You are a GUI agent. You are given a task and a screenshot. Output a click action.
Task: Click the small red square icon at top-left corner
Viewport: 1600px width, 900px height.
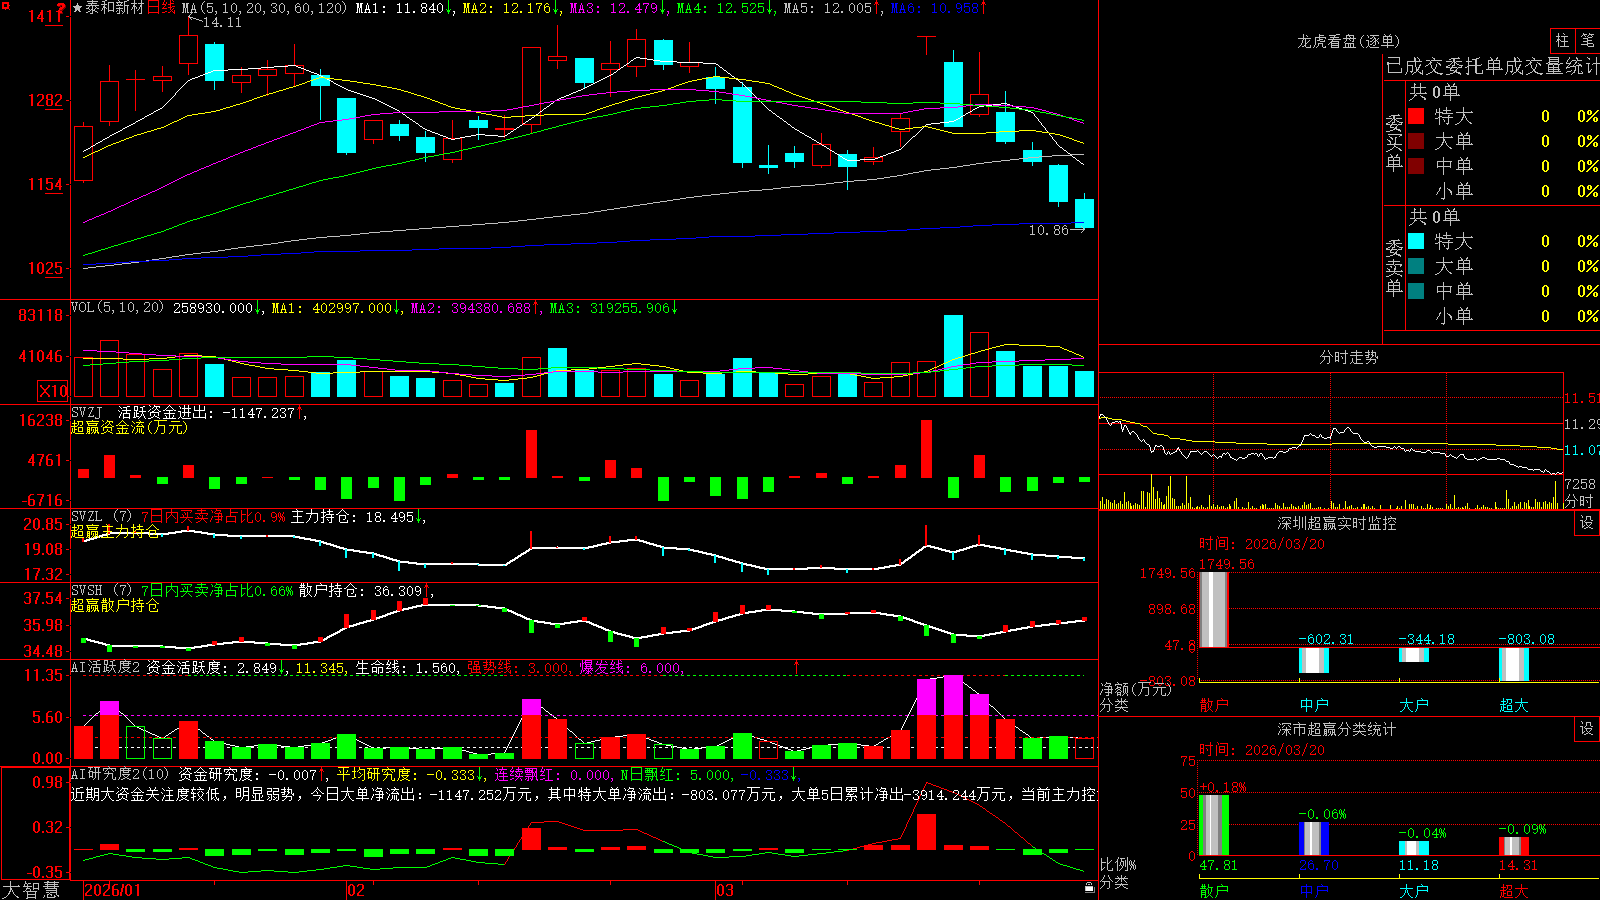coord(4,4)
